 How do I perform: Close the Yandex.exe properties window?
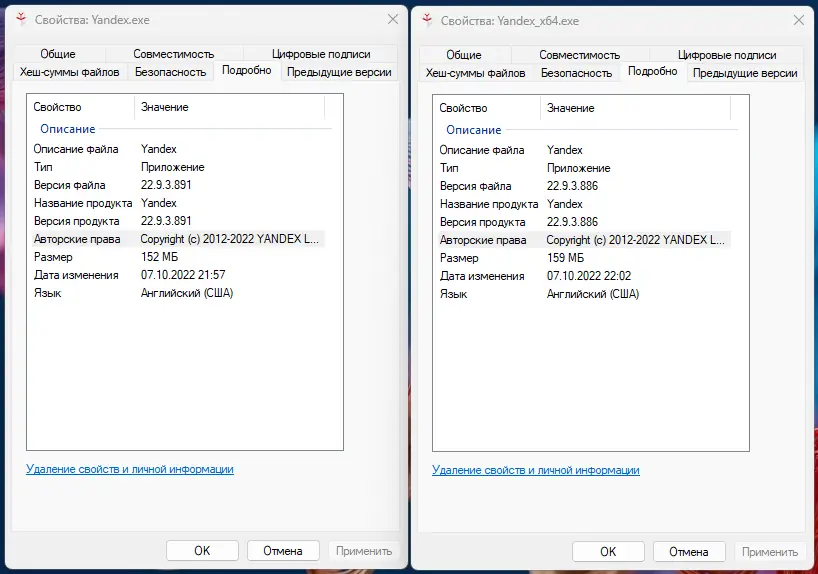(x=392, y=20)
